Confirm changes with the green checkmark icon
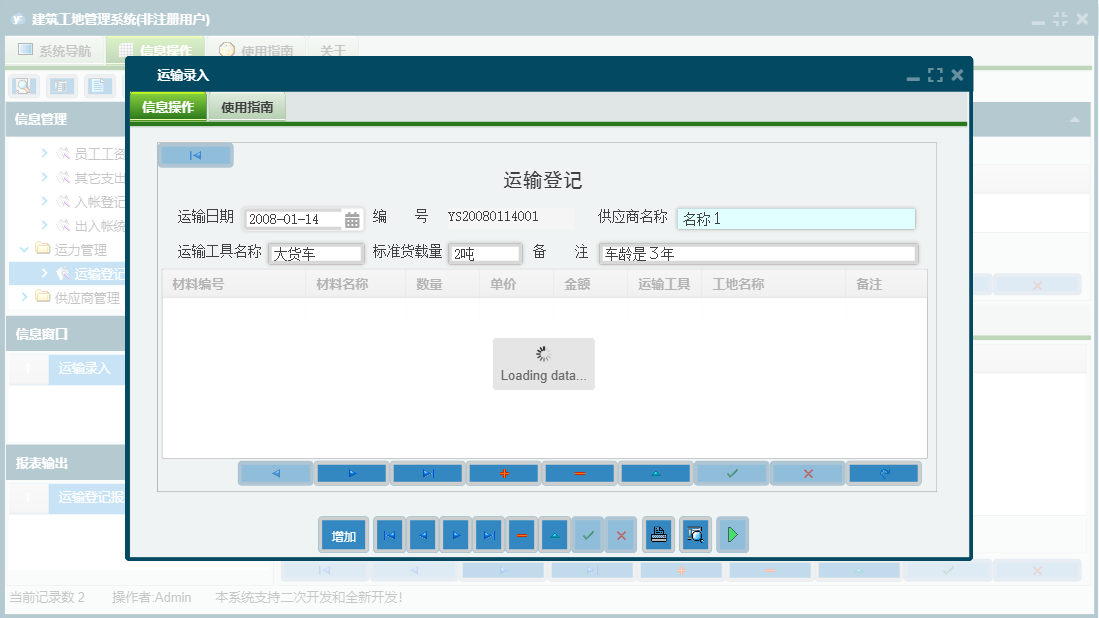 click(x=587, y=534)
